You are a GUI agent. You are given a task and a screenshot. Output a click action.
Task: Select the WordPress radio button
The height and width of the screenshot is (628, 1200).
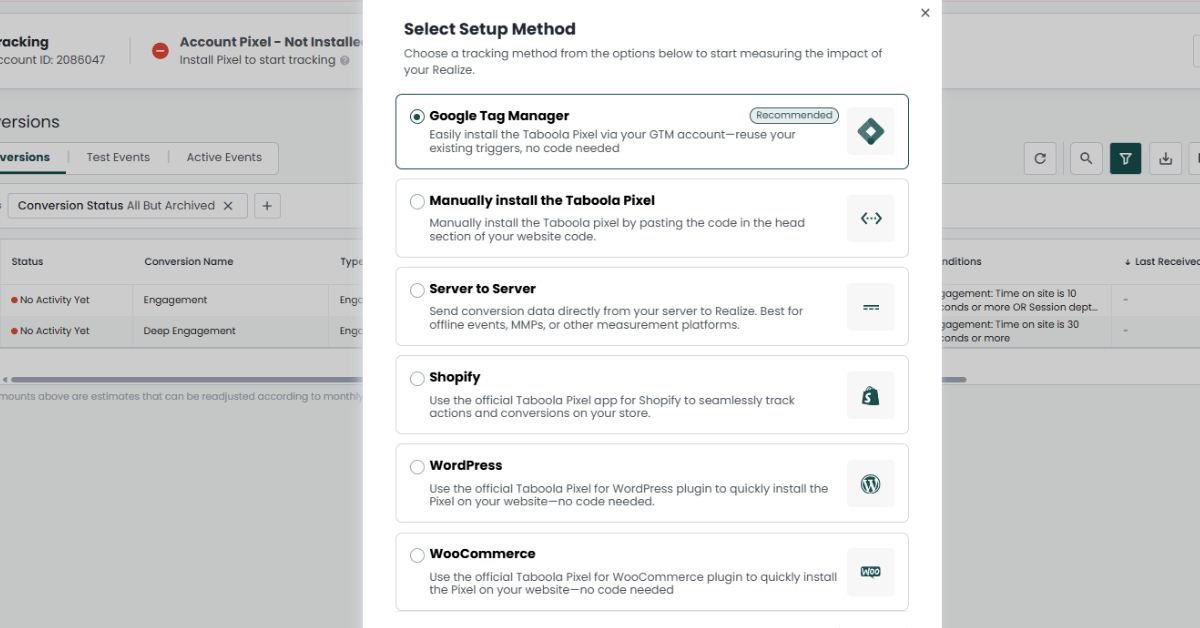417,466
